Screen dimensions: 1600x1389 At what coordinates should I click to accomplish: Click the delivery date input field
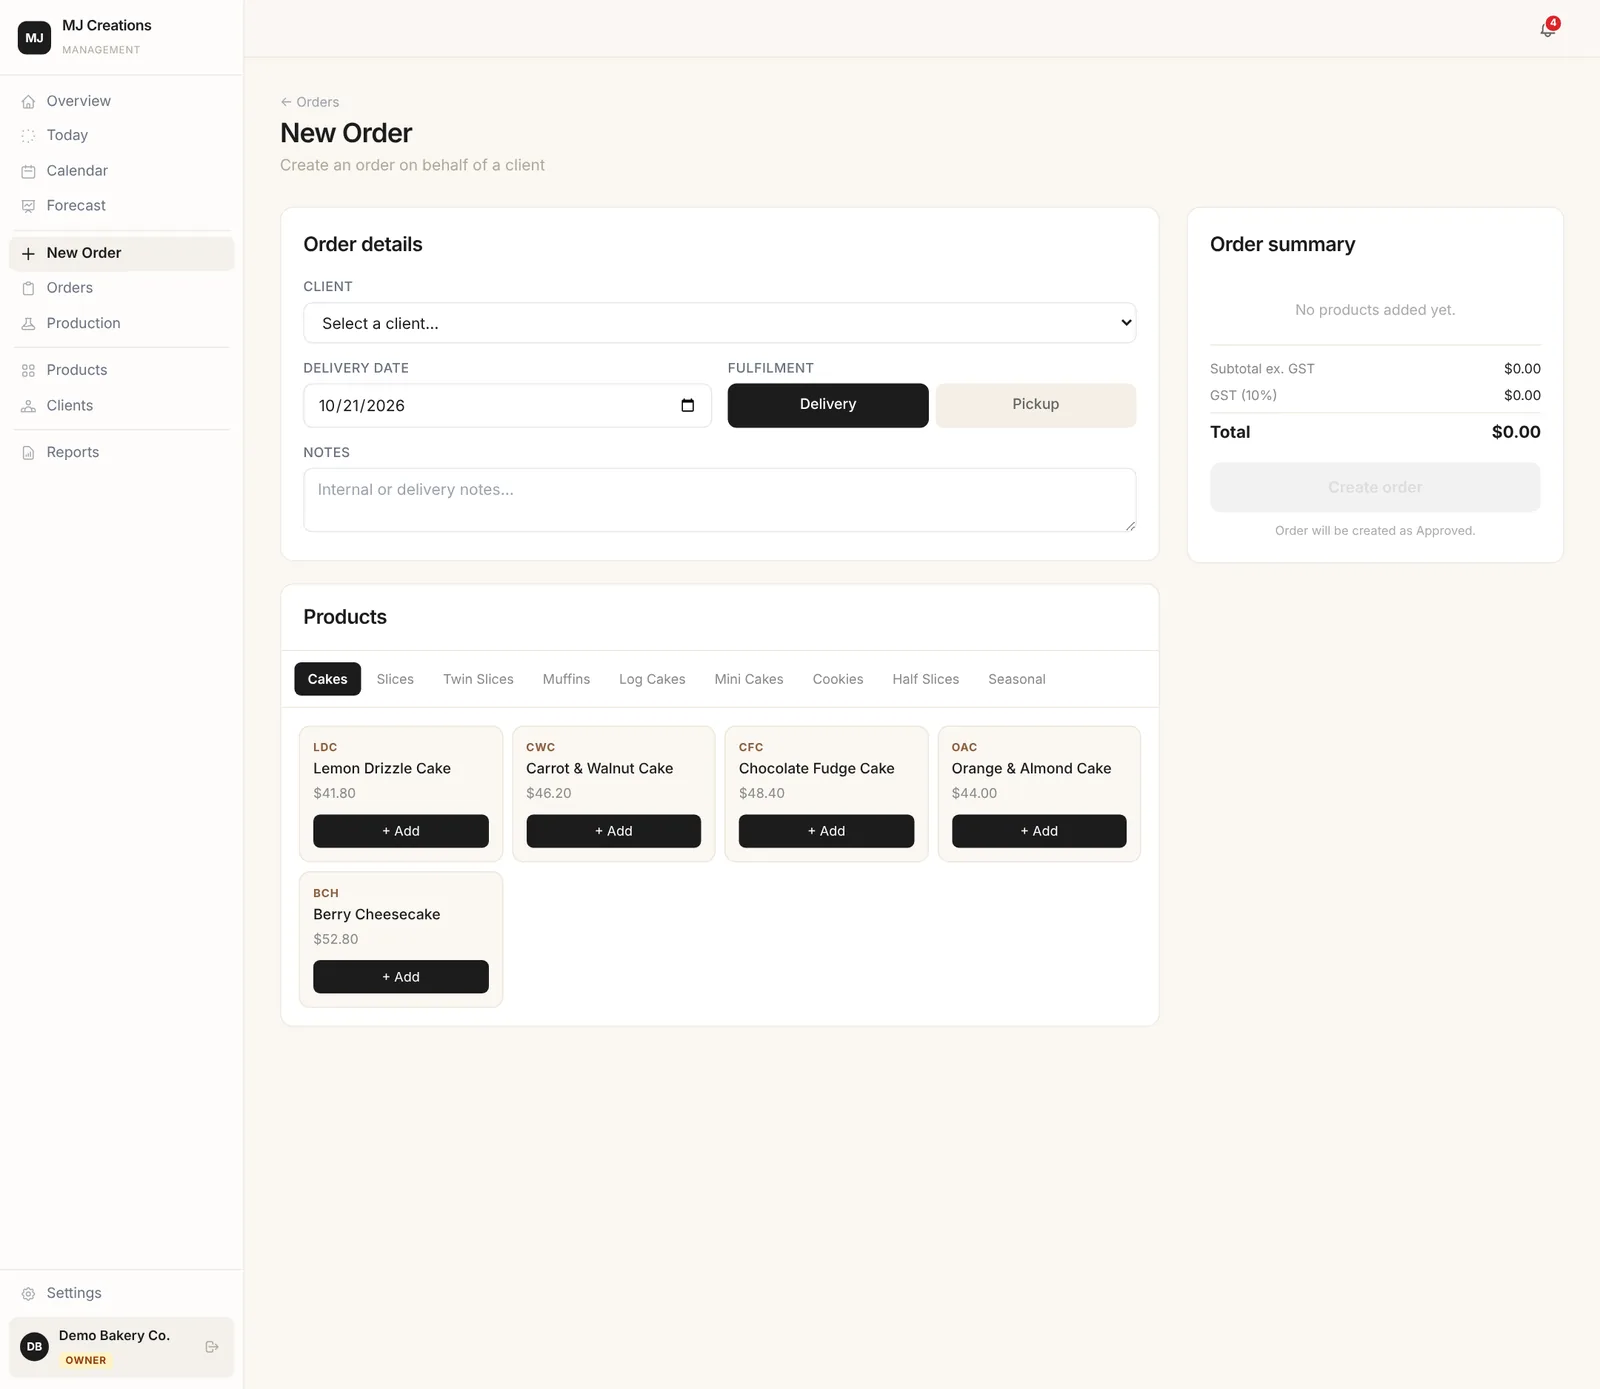pos(508,405)
